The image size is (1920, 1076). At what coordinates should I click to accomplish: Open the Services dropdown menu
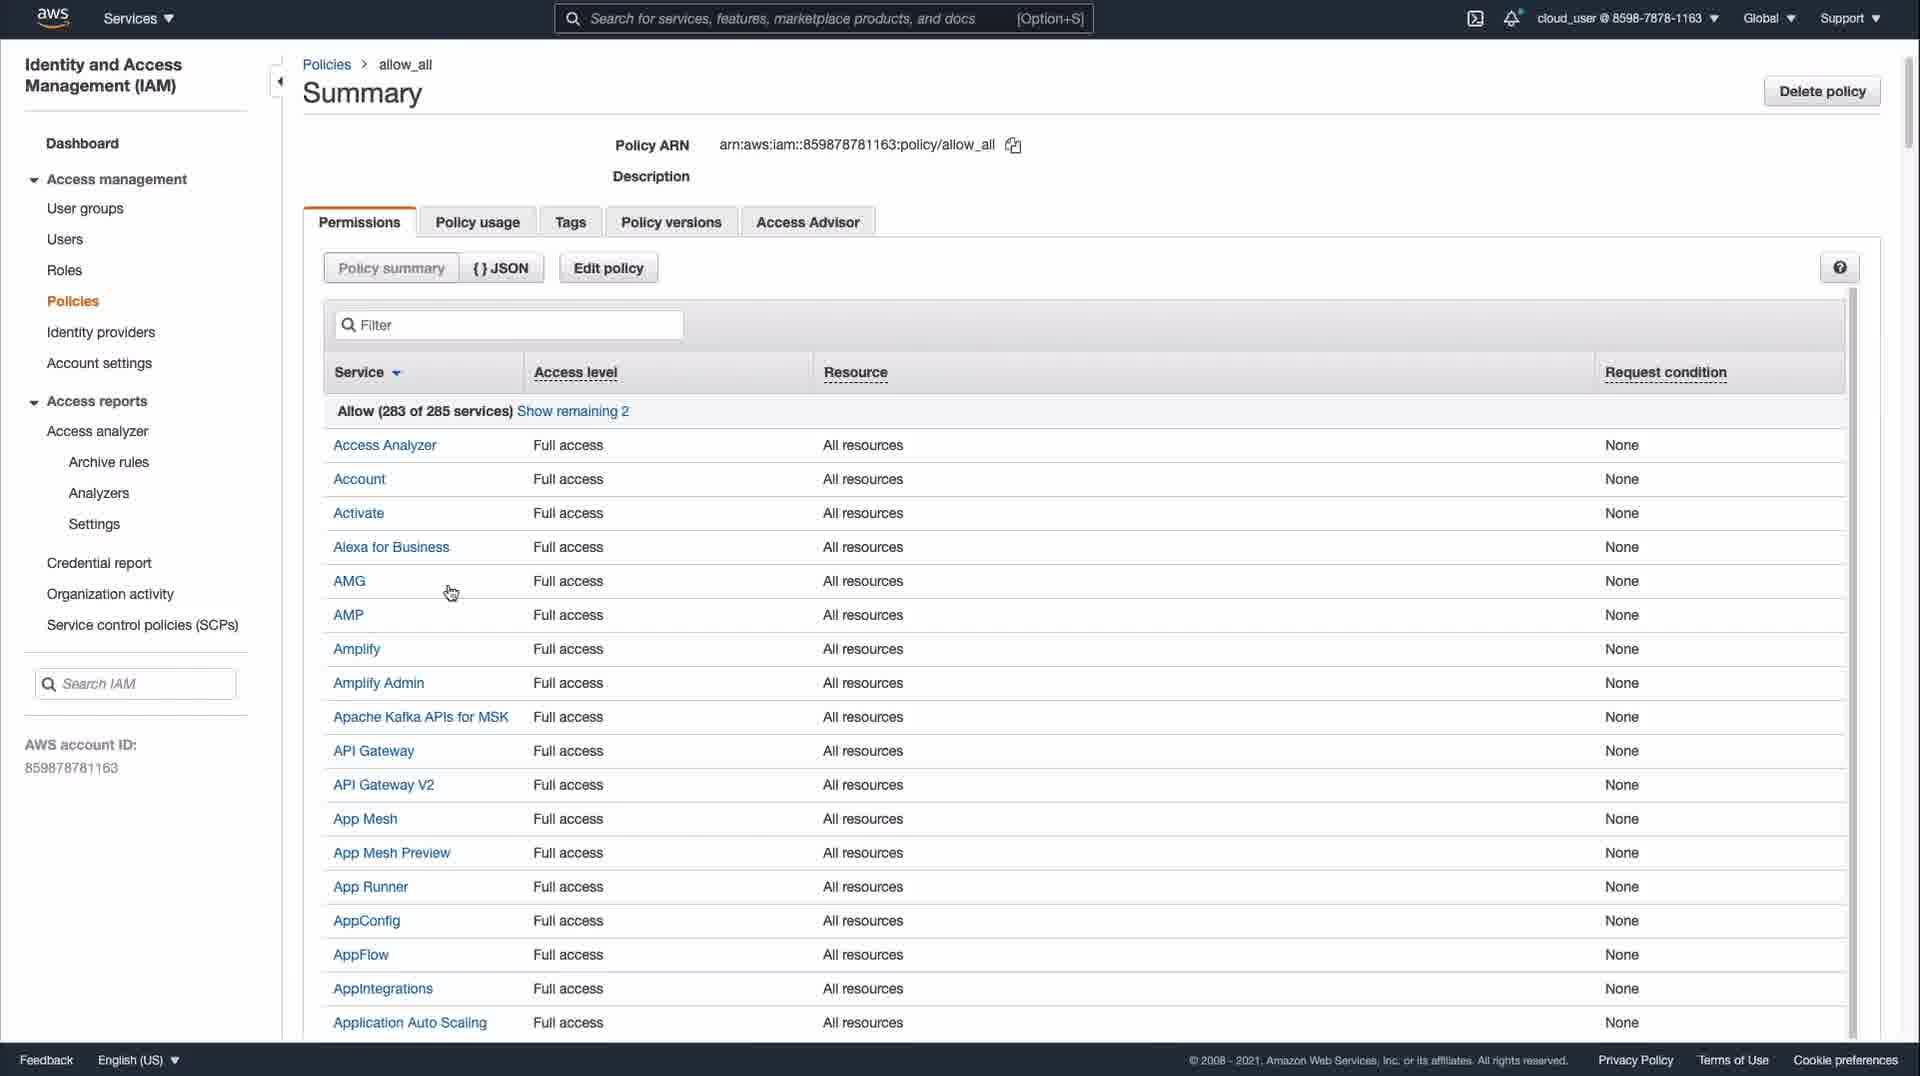click(139, 18)
